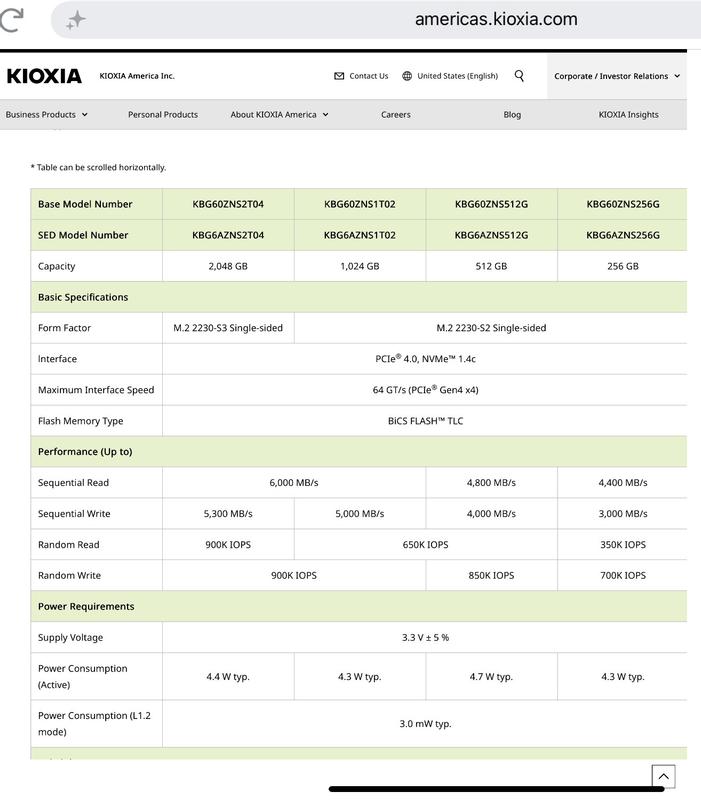Change region from United States (English)
Viewport: 701px width, 800px height.
(x=457, y=76)
